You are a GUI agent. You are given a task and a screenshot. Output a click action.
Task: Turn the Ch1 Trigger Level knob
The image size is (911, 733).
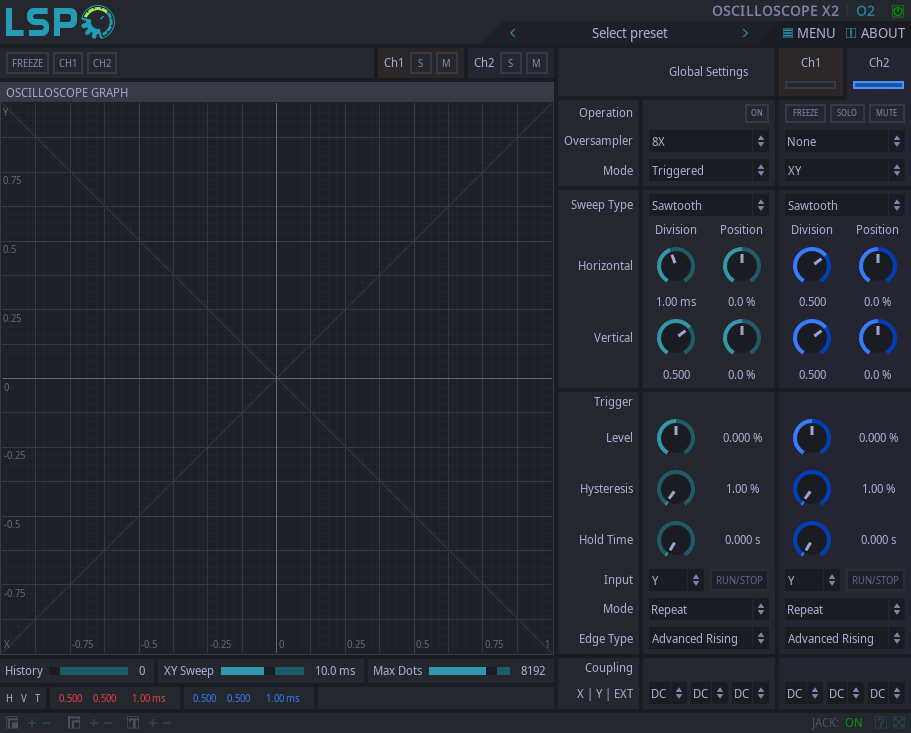[675, 438]
